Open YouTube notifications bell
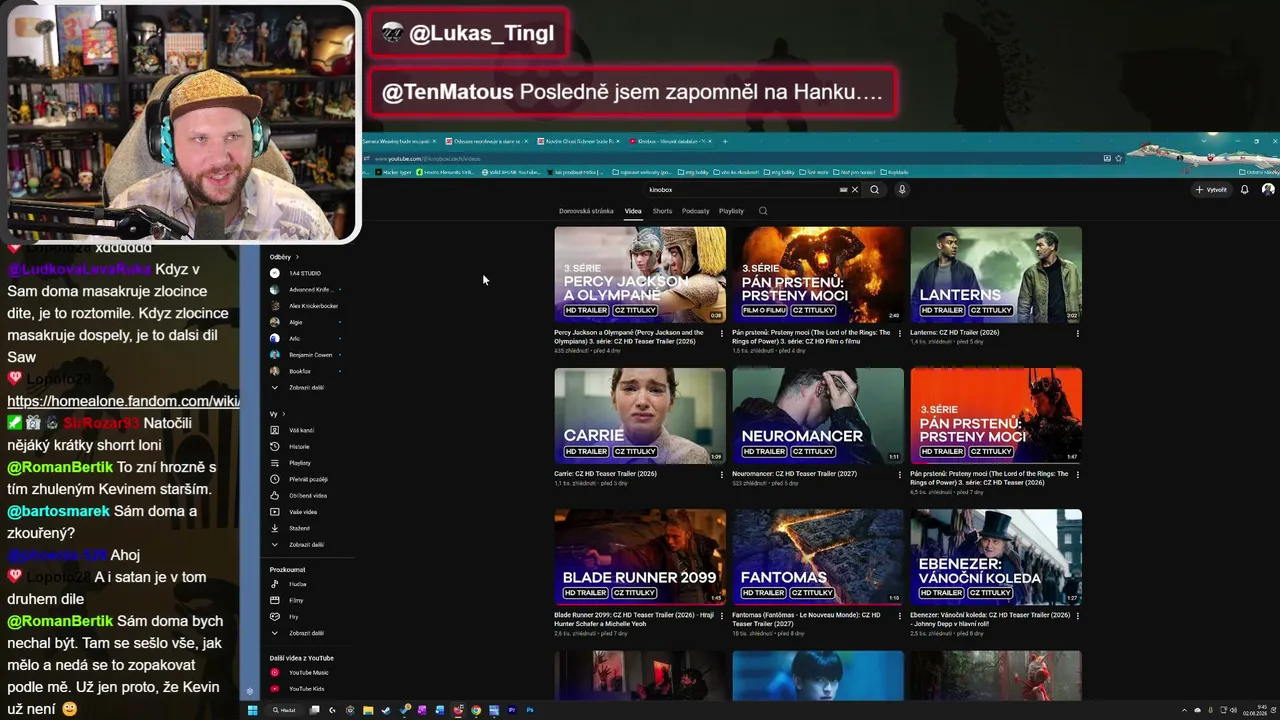 coord(1245,190)
